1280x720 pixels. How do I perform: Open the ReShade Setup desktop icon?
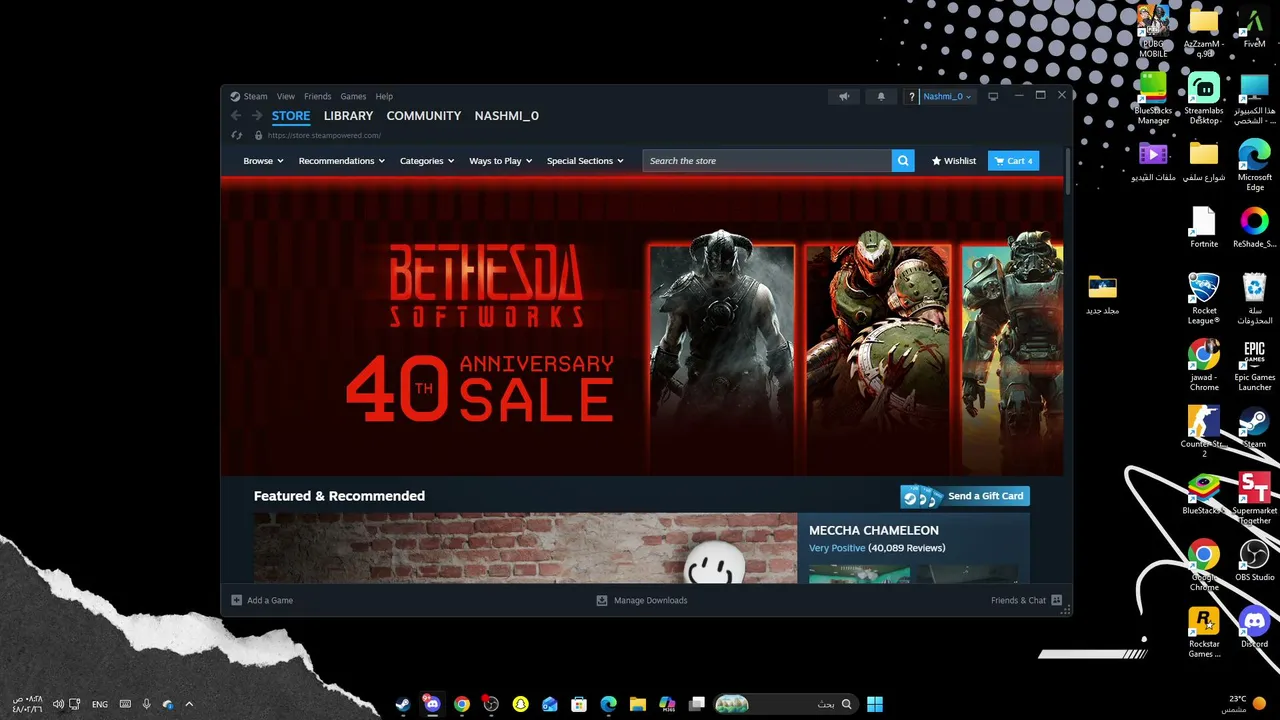[1254, 228]
